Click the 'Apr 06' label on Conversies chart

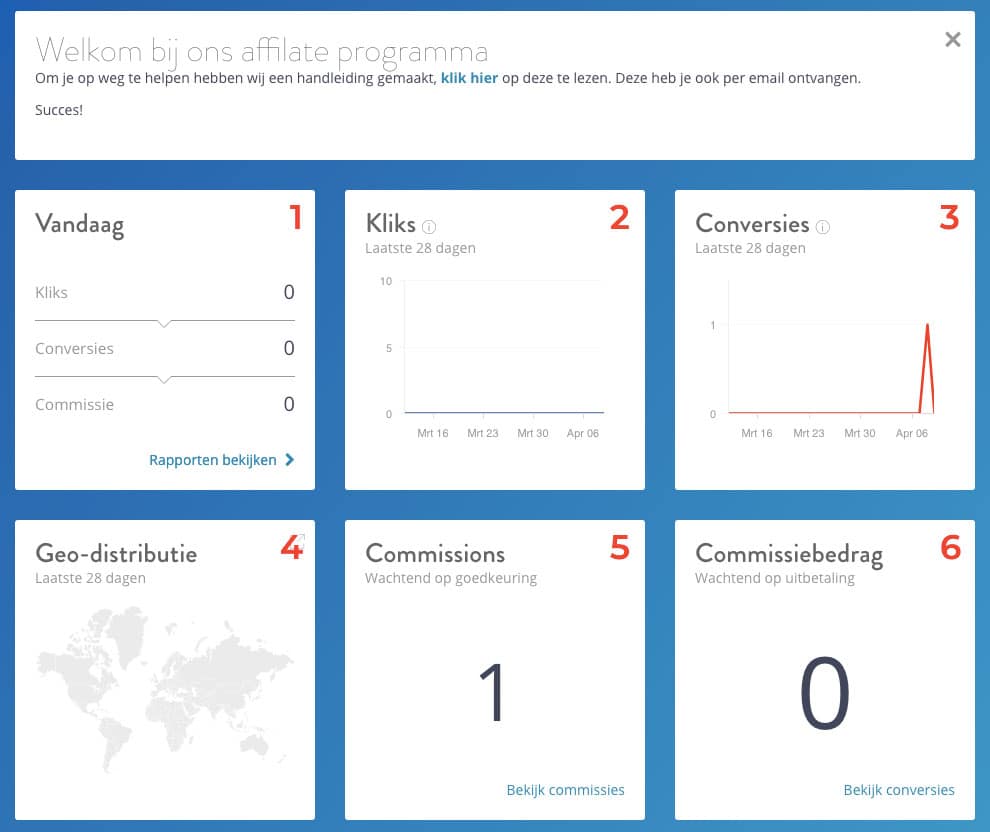911,434
